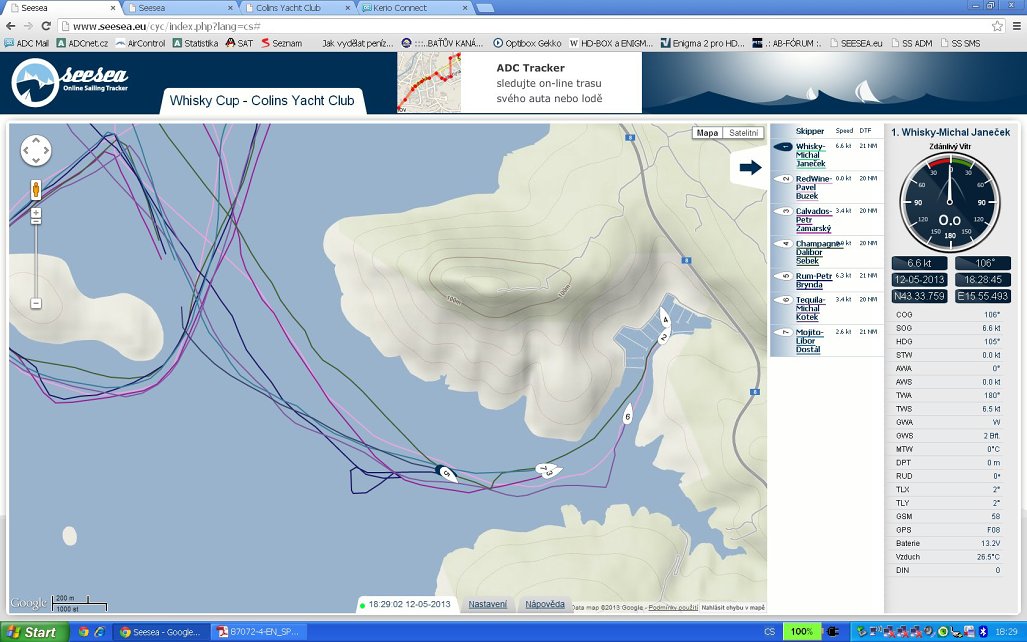Click the map zoom slider track

point(36,258)
